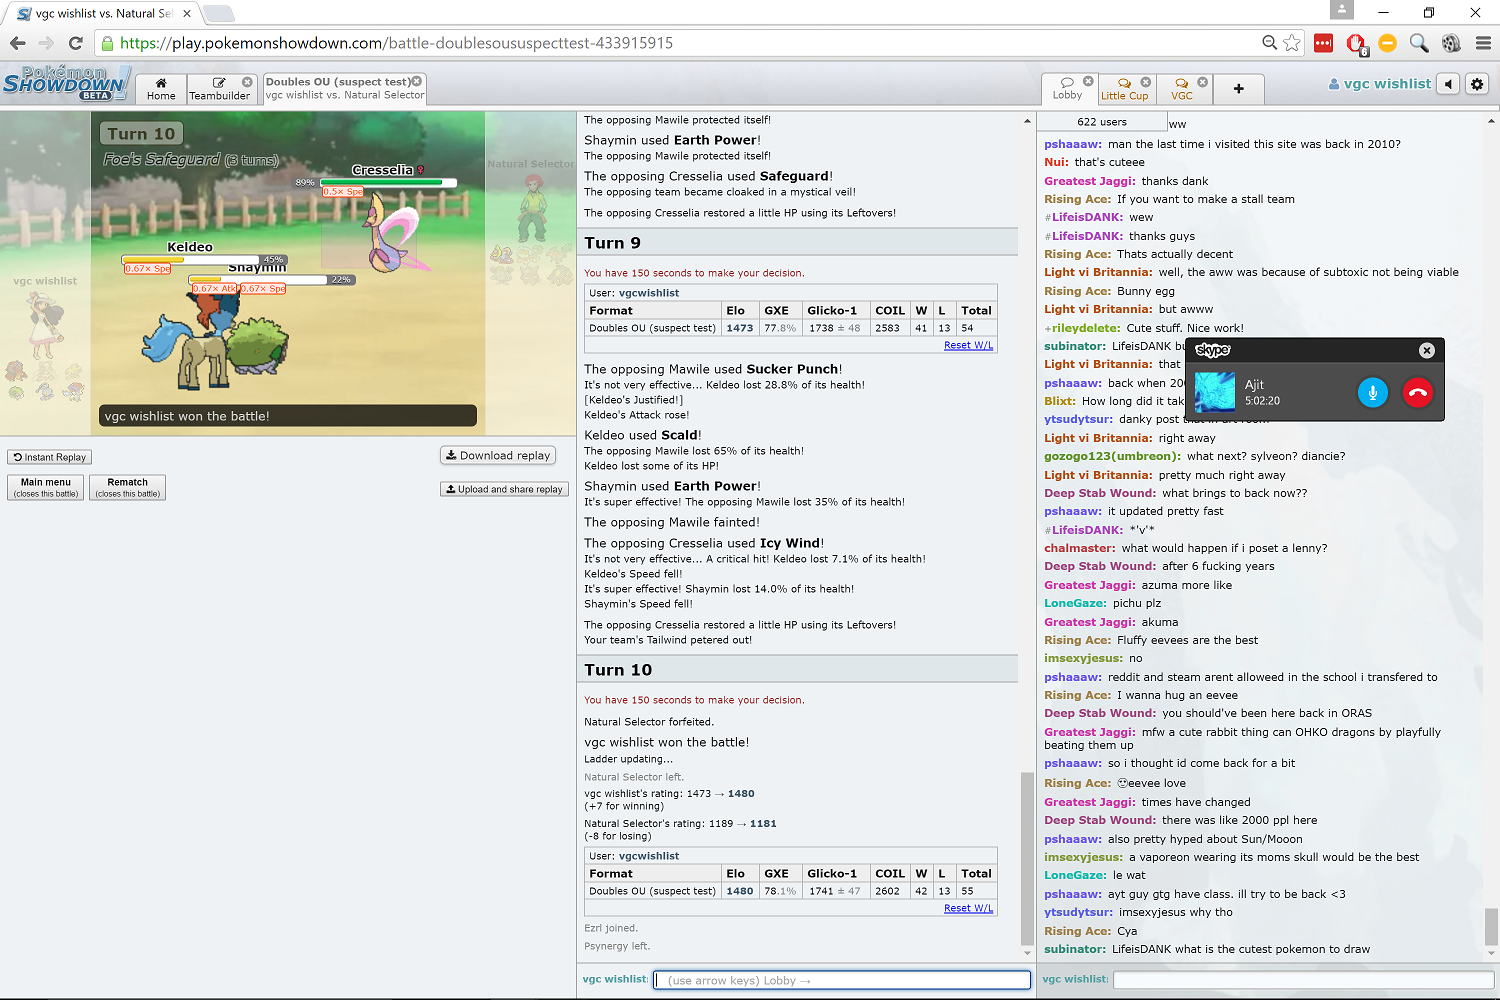Screen dimensions: 1500x1000
Task: Click the red ad blocker extension icon
Action: pos(1356,43)
